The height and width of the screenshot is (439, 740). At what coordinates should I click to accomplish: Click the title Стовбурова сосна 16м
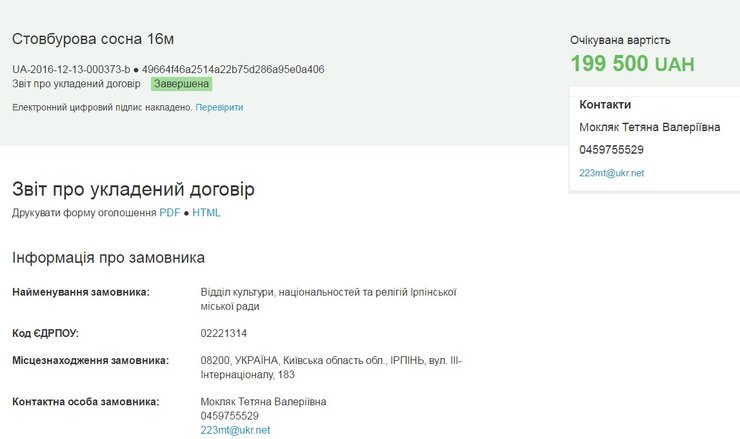[x=93, y=39]
